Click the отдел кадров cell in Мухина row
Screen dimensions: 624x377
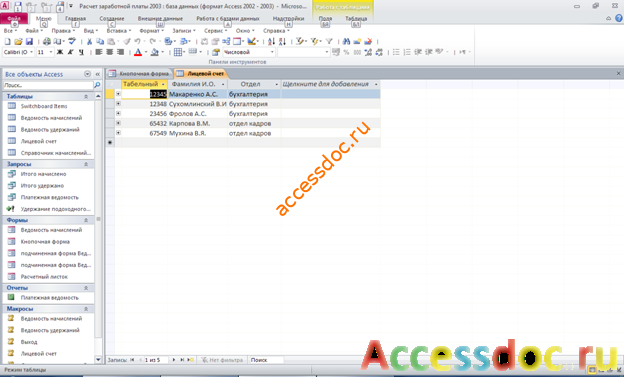[254, 133]
